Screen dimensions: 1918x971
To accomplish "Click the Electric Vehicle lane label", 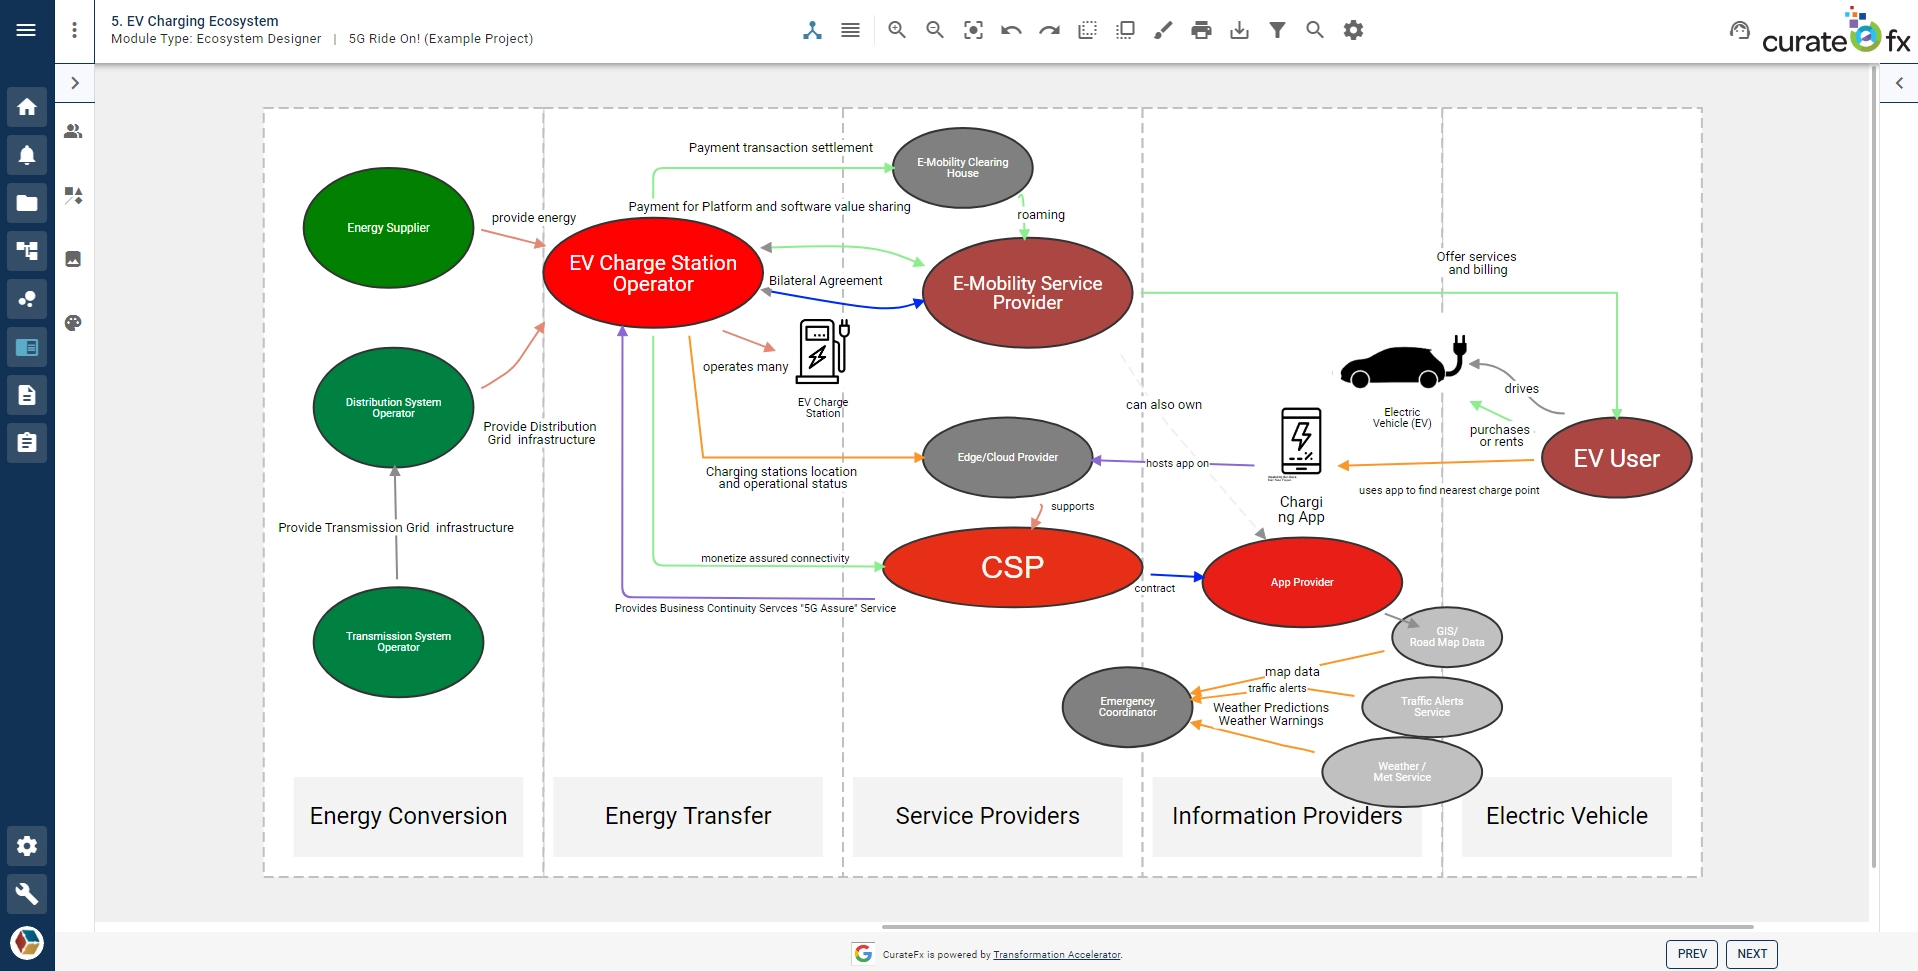I will (1566, 816).
